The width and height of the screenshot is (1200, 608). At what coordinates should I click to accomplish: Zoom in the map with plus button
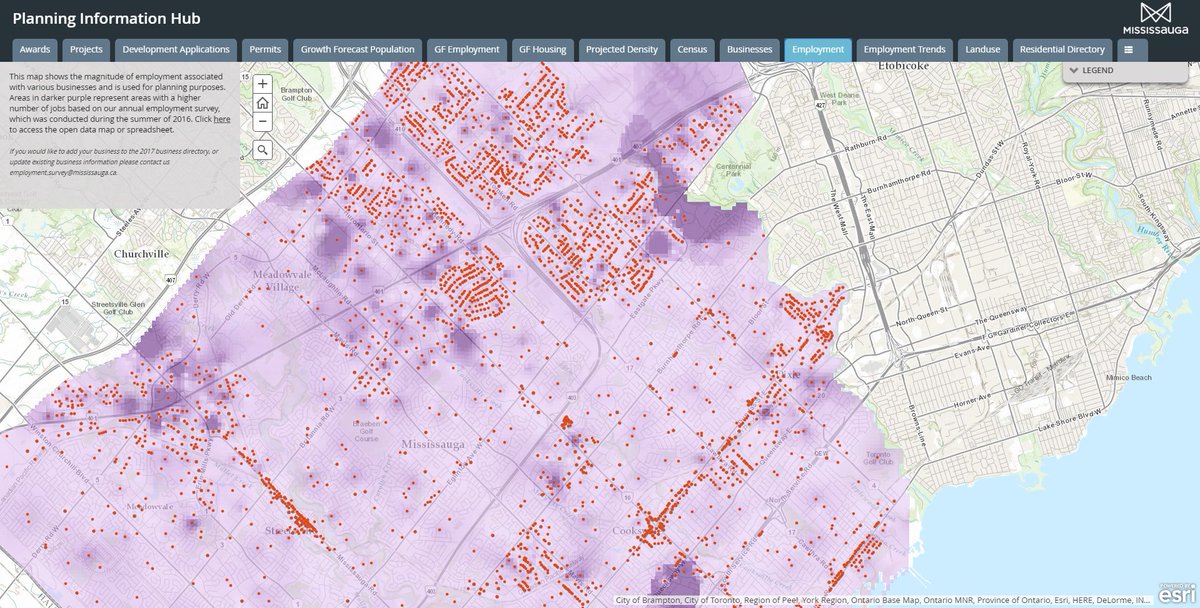(262, 84)
